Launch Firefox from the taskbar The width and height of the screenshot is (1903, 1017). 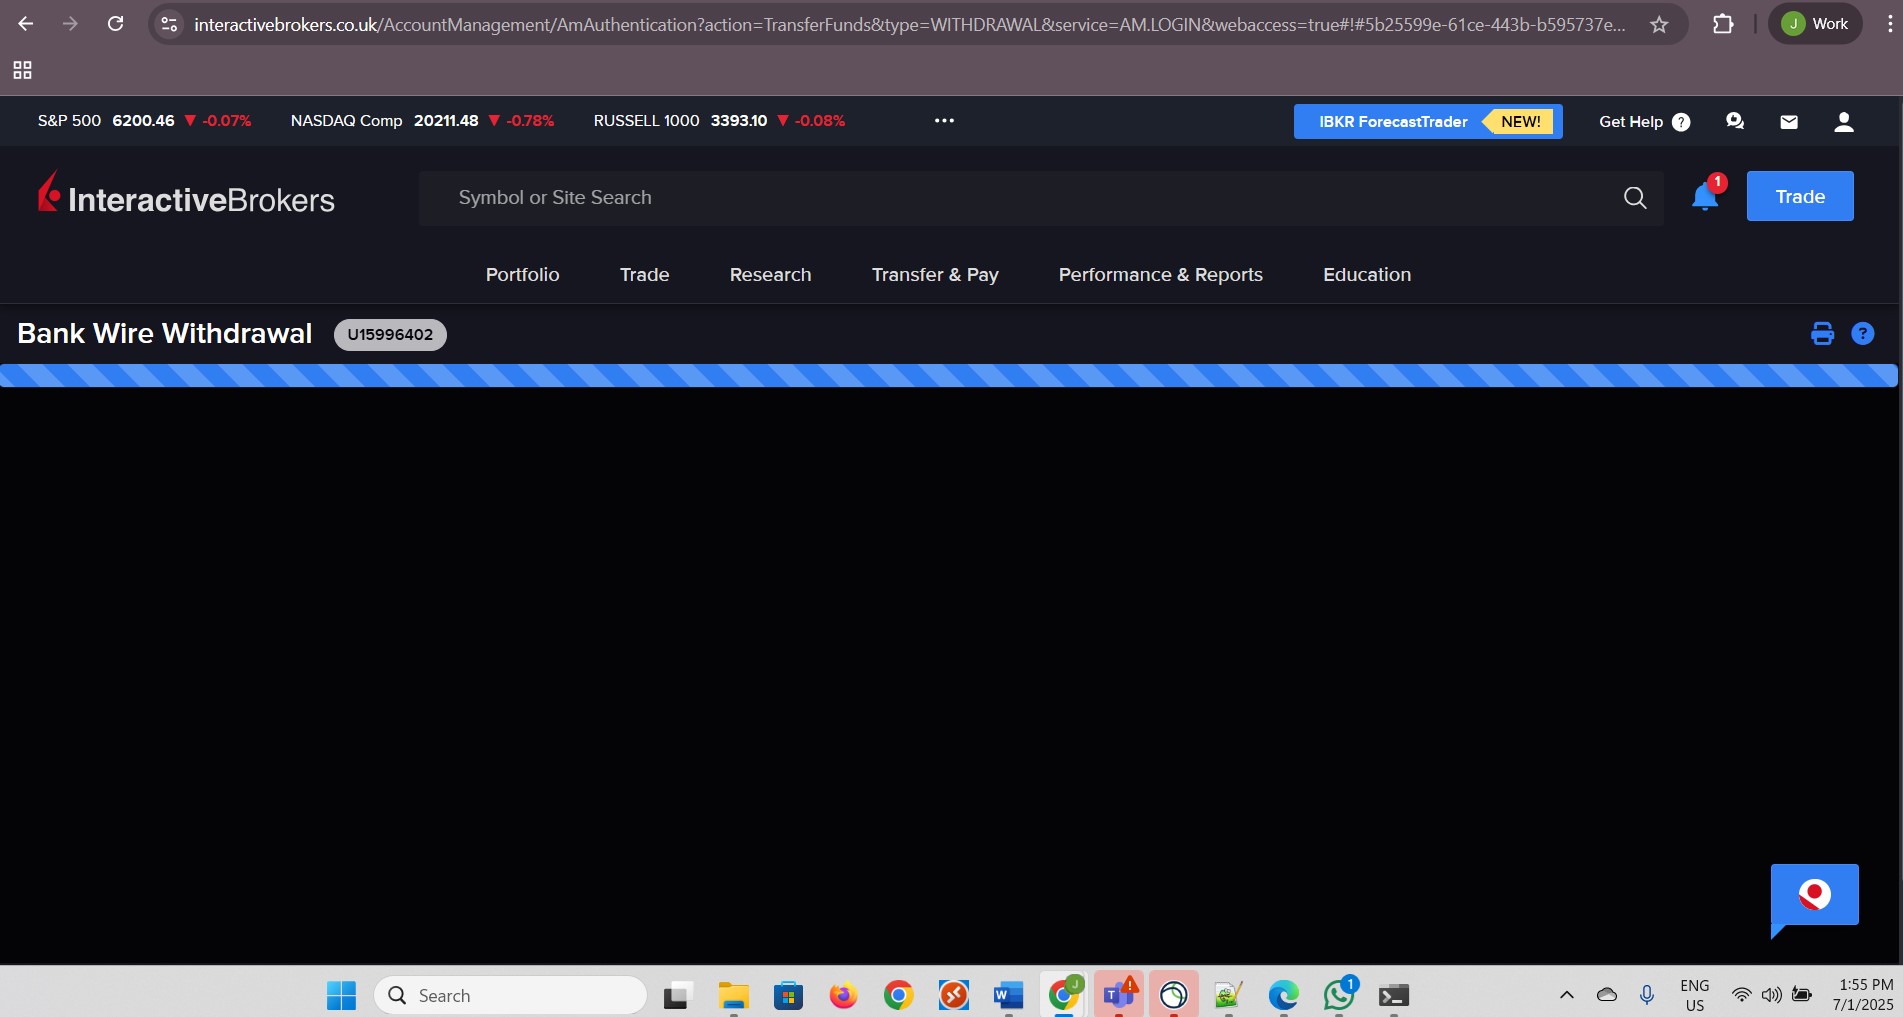[x=844, y=996]
